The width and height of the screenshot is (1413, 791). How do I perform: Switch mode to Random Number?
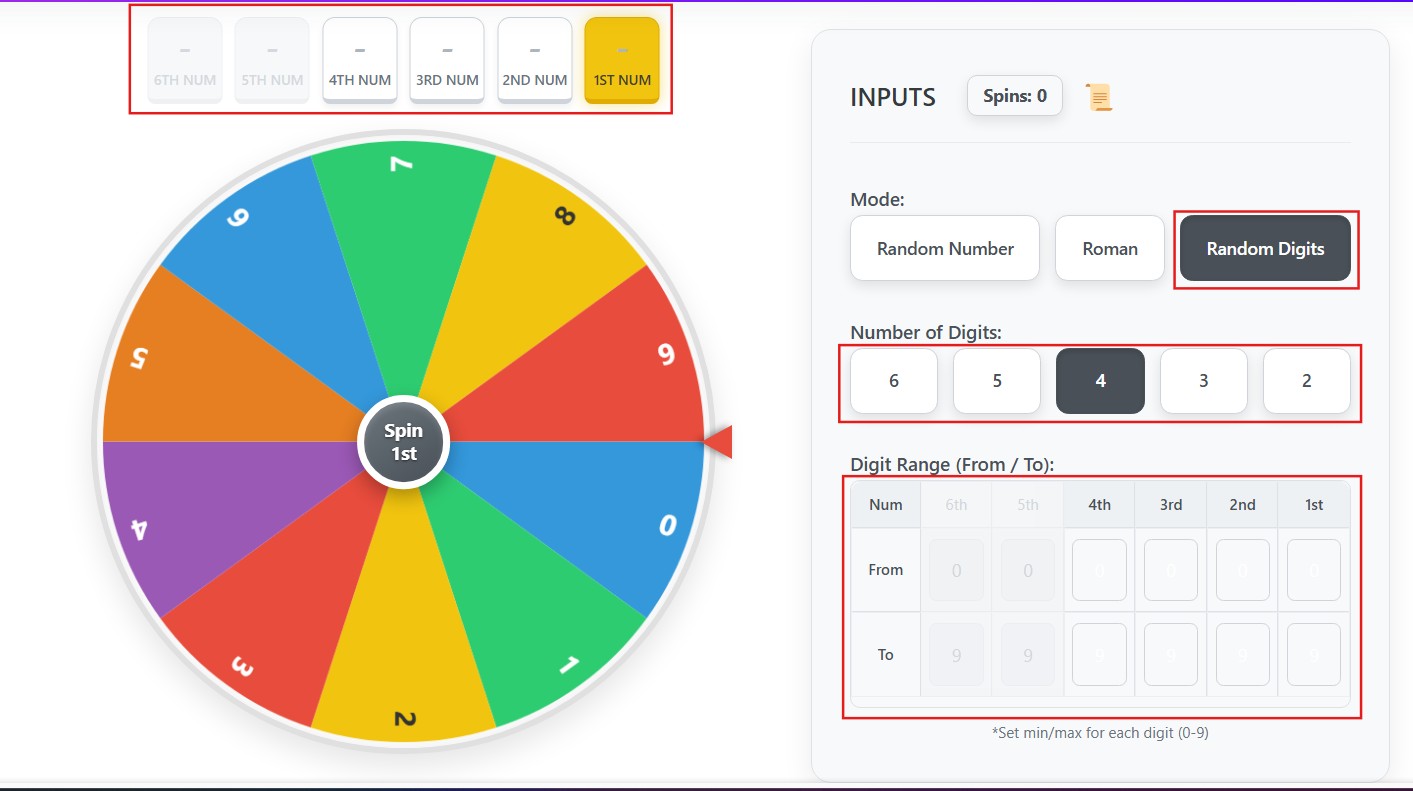[945, 248]
